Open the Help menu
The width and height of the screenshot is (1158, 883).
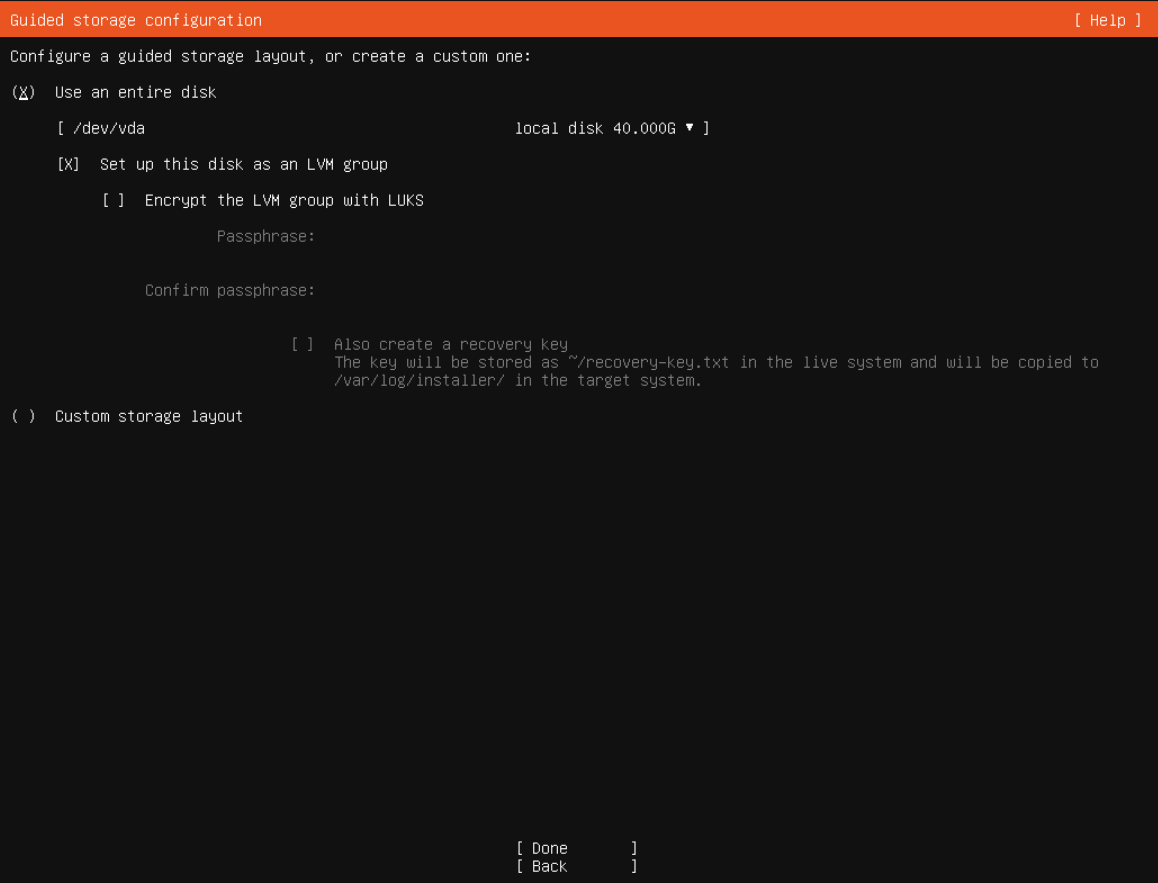click(x=1107, y=20)
